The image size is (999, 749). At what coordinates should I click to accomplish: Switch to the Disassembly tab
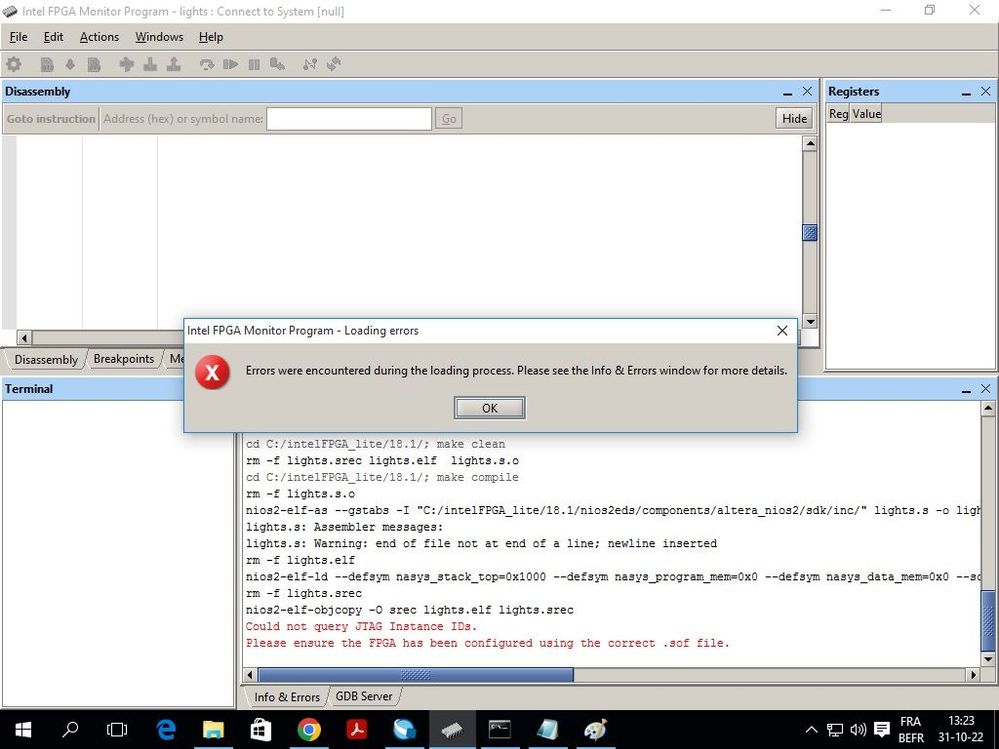click(46, 359)
